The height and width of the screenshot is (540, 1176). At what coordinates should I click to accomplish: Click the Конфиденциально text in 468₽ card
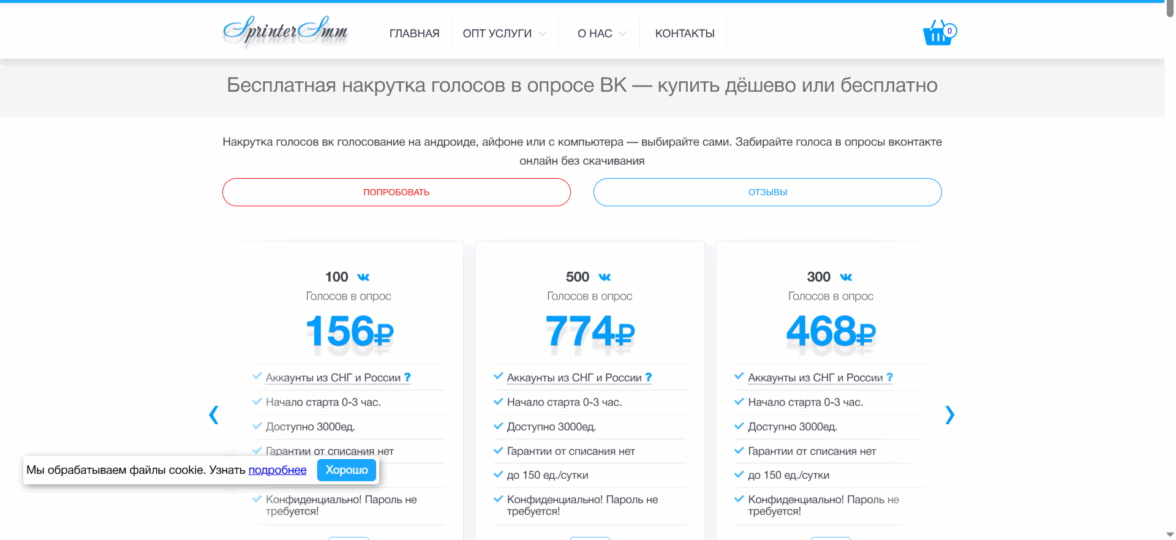(x=824, y=506)
